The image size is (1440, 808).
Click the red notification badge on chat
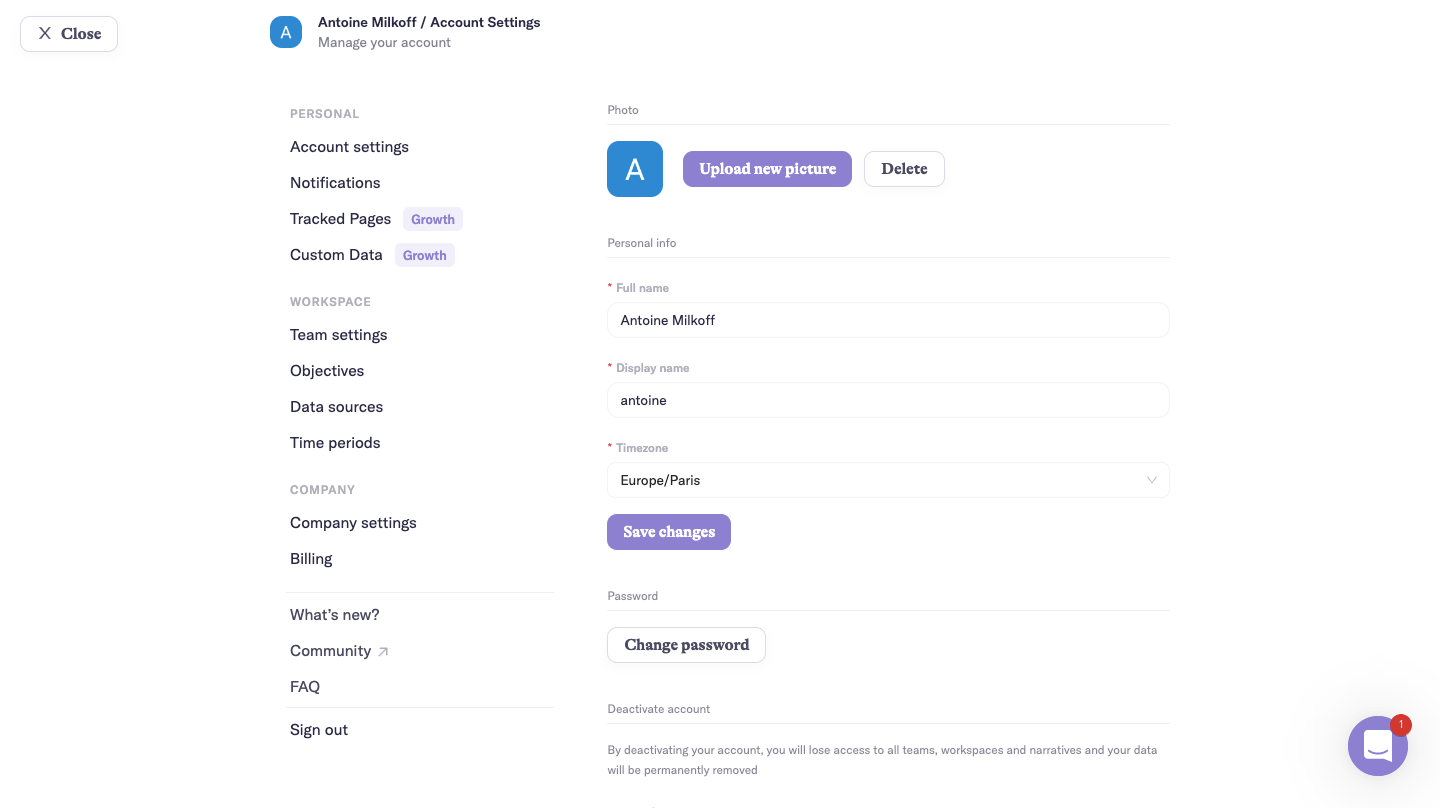[x=1400, y=725]
